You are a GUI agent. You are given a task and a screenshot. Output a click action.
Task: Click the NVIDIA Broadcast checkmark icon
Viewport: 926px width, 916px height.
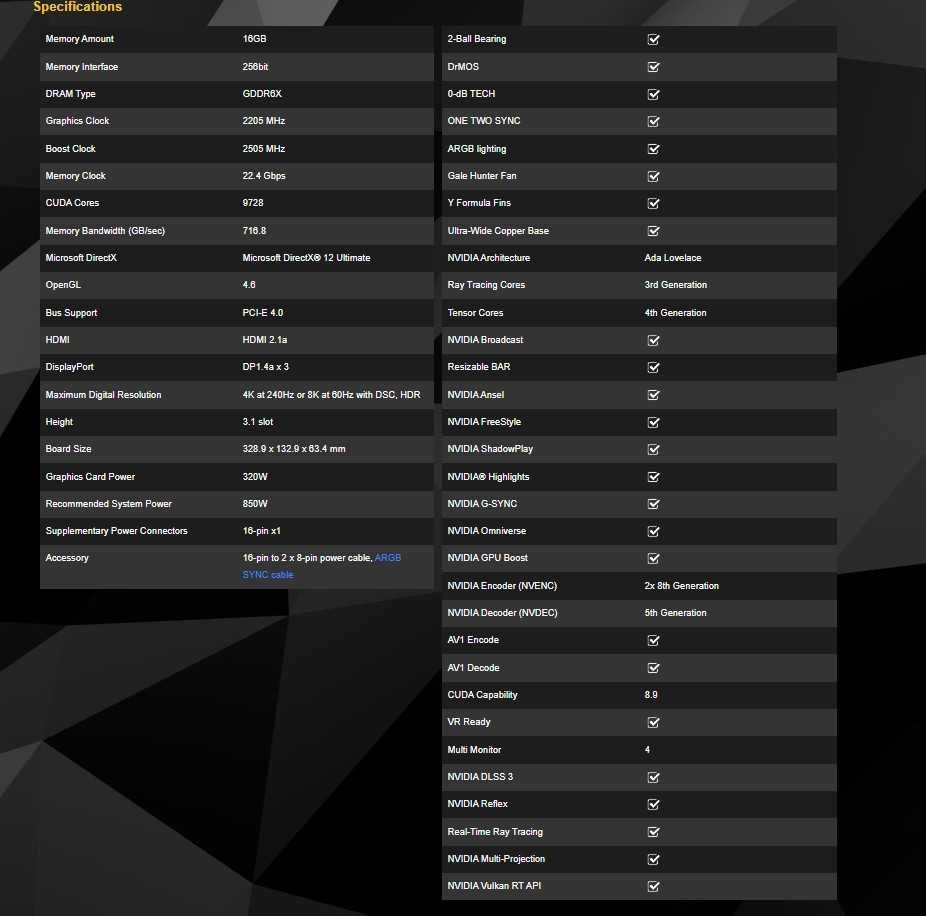653,341
